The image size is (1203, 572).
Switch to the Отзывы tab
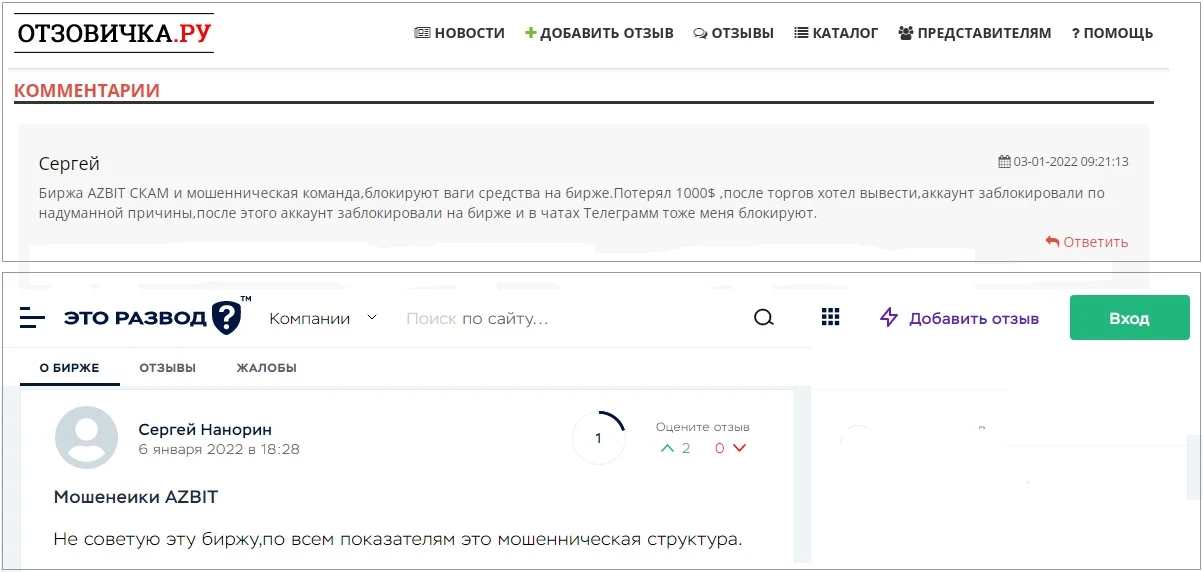click(x=168, y=368)
